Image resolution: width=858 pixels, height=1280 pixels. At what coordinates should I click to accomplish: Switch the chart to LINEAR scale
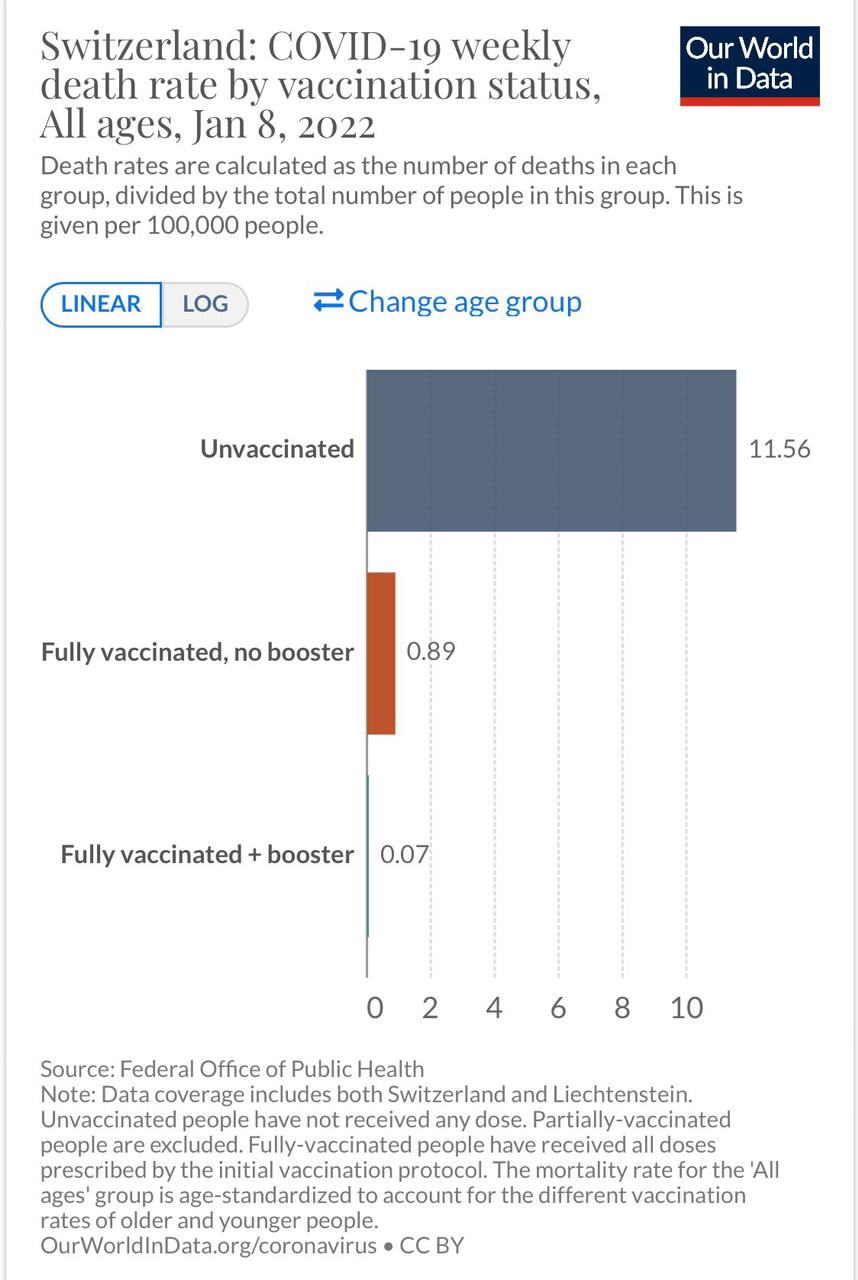[101, 304]
